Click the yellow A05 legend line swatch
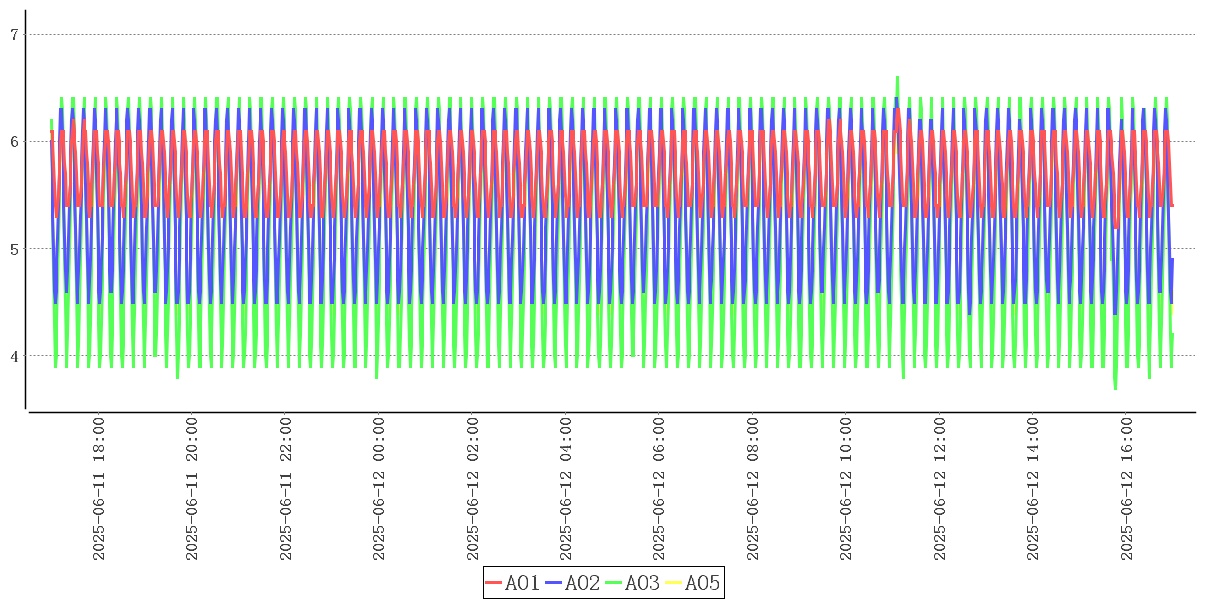The image size is (1207, 600). point(674,583)
